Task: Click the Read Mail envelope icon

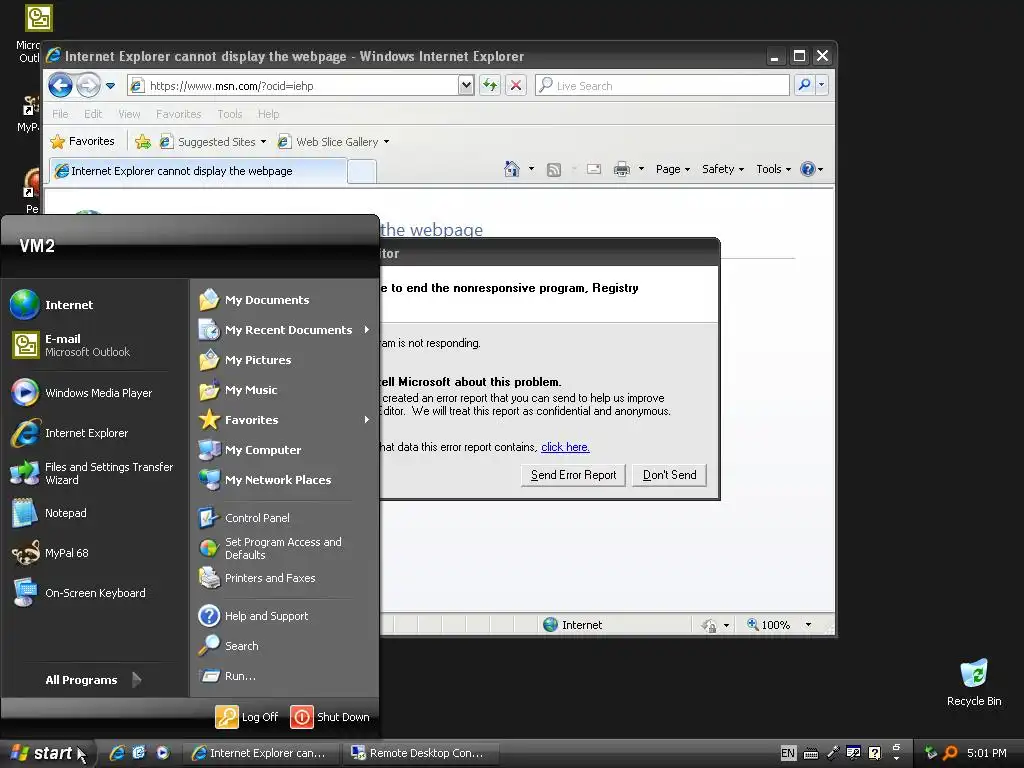Action: pyautogui.click(x=594, y=169)
